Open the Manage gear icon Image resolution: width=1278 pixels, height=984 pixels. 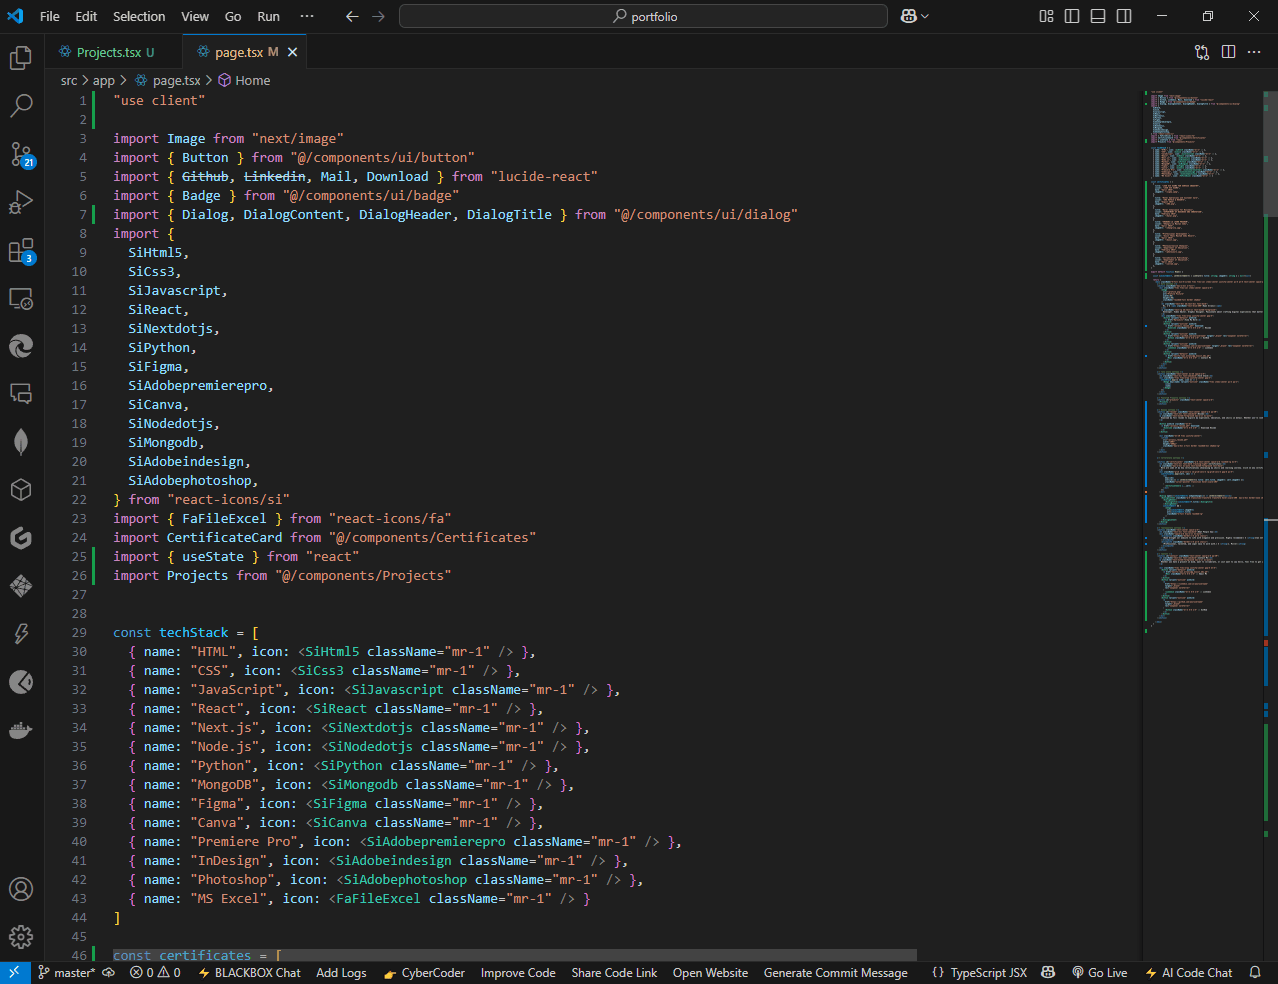[21, 937]
